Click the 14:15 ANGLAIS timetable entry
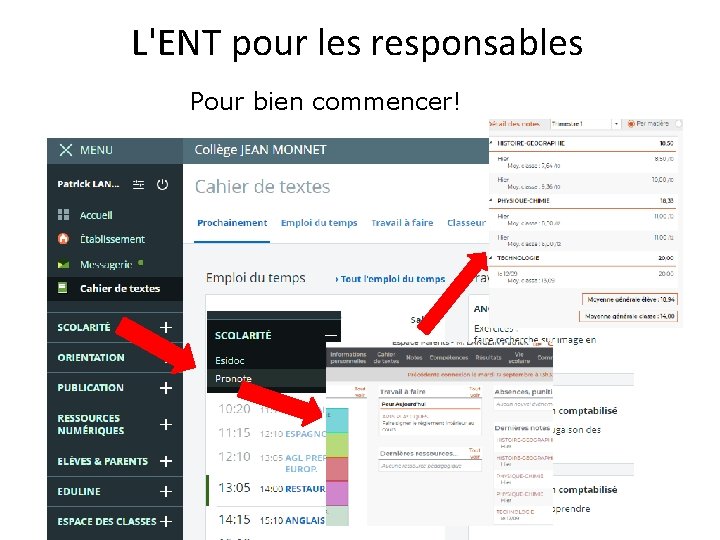The width and height of the screenshot is (720, 540). coord(272,520)
